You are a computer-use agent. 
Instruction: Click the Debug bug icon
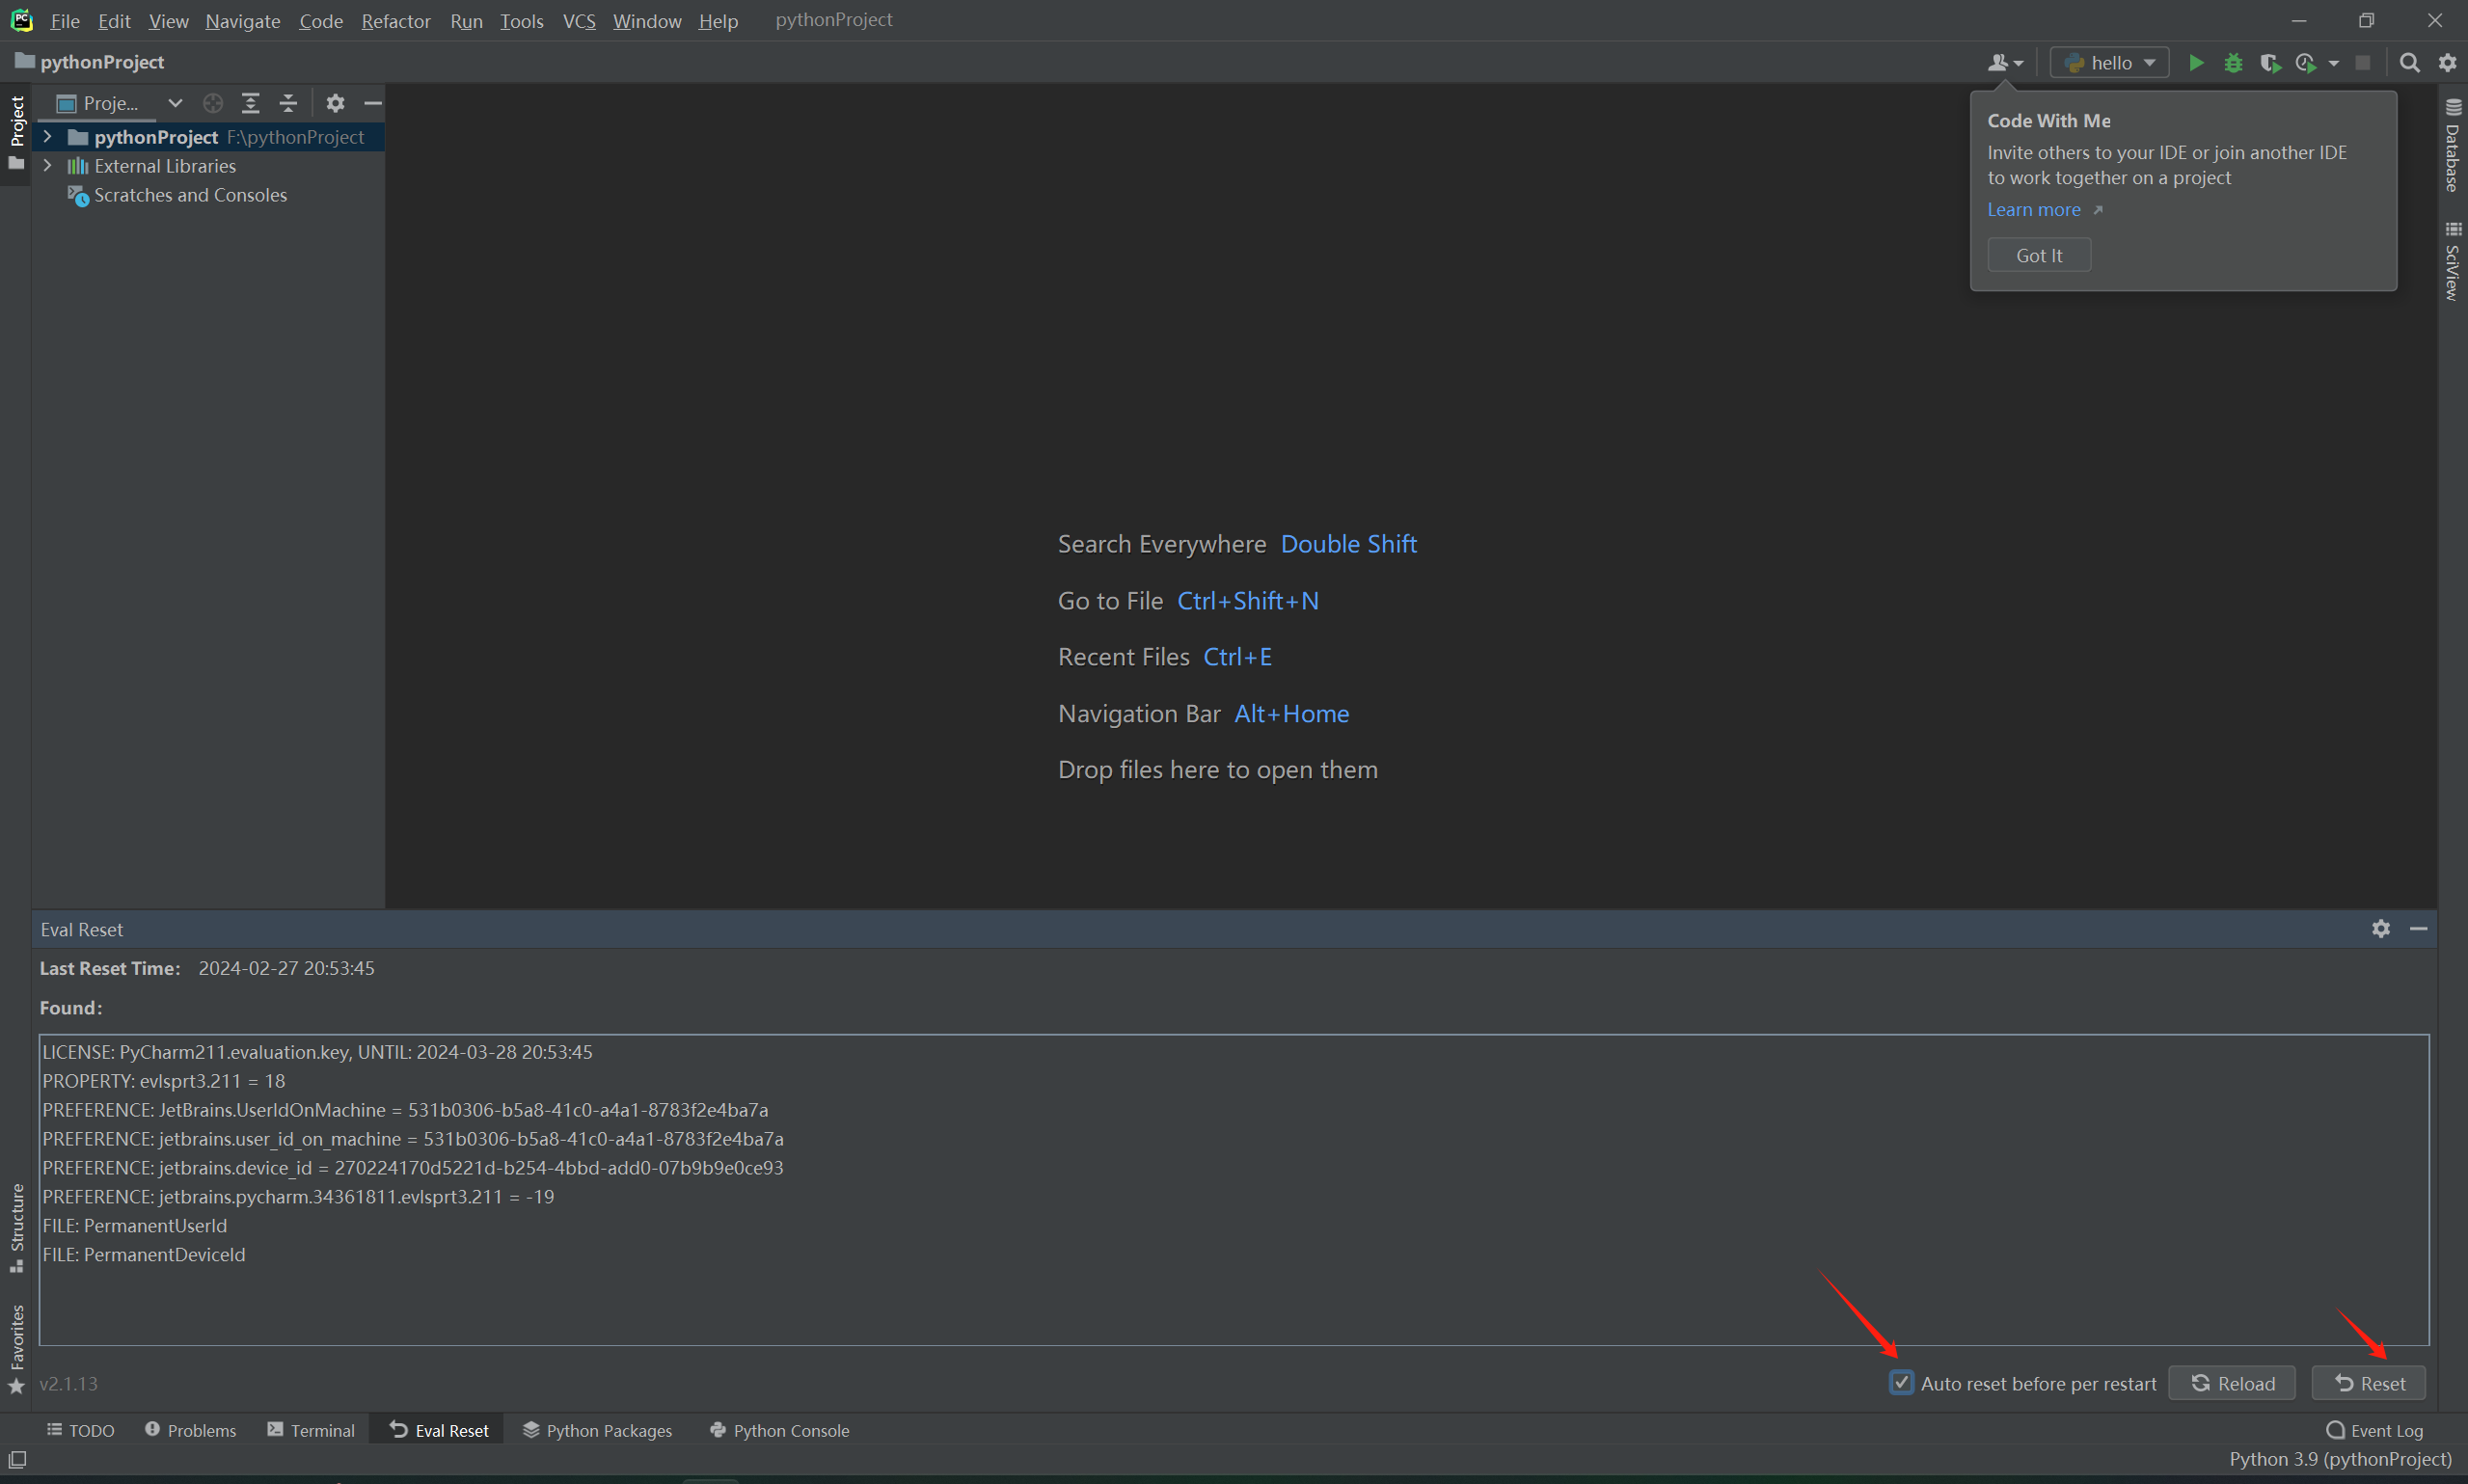point(2233,63)
